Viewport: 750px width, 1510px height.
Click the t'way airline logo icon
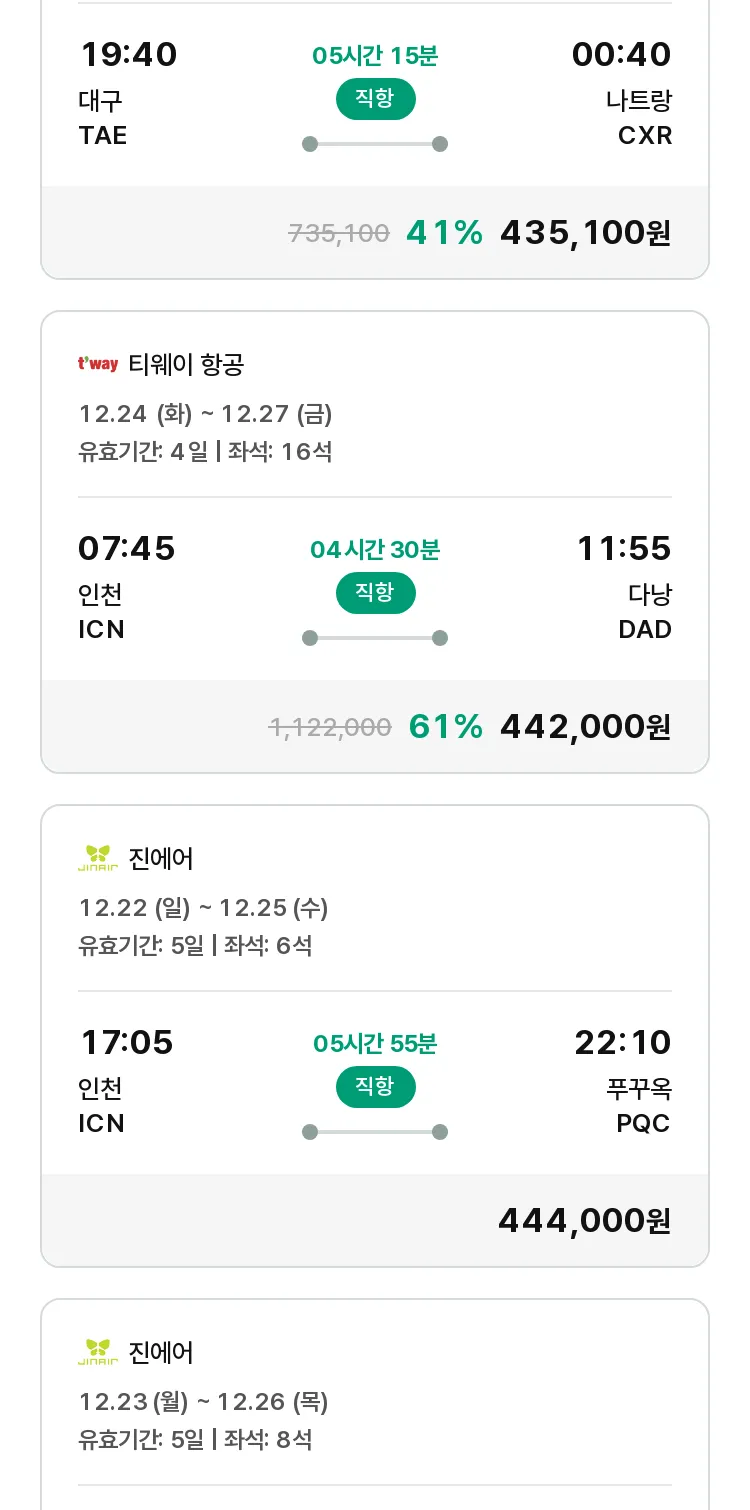[98, 364]
